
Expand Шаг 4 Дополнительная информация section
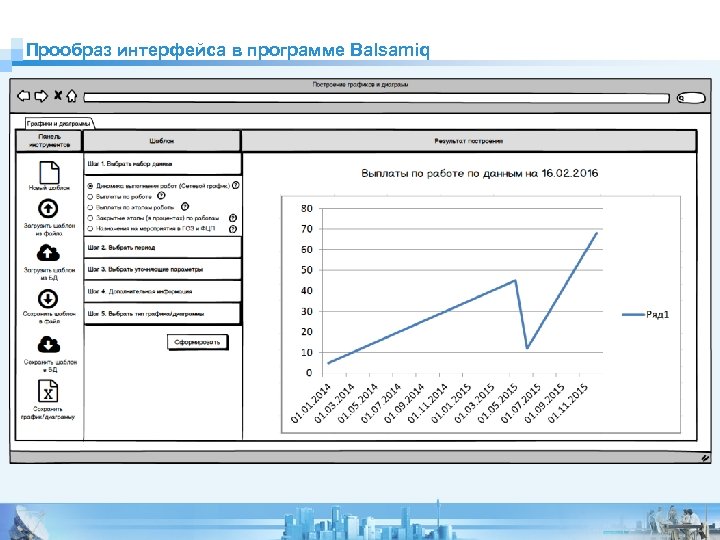coord(163,292)
